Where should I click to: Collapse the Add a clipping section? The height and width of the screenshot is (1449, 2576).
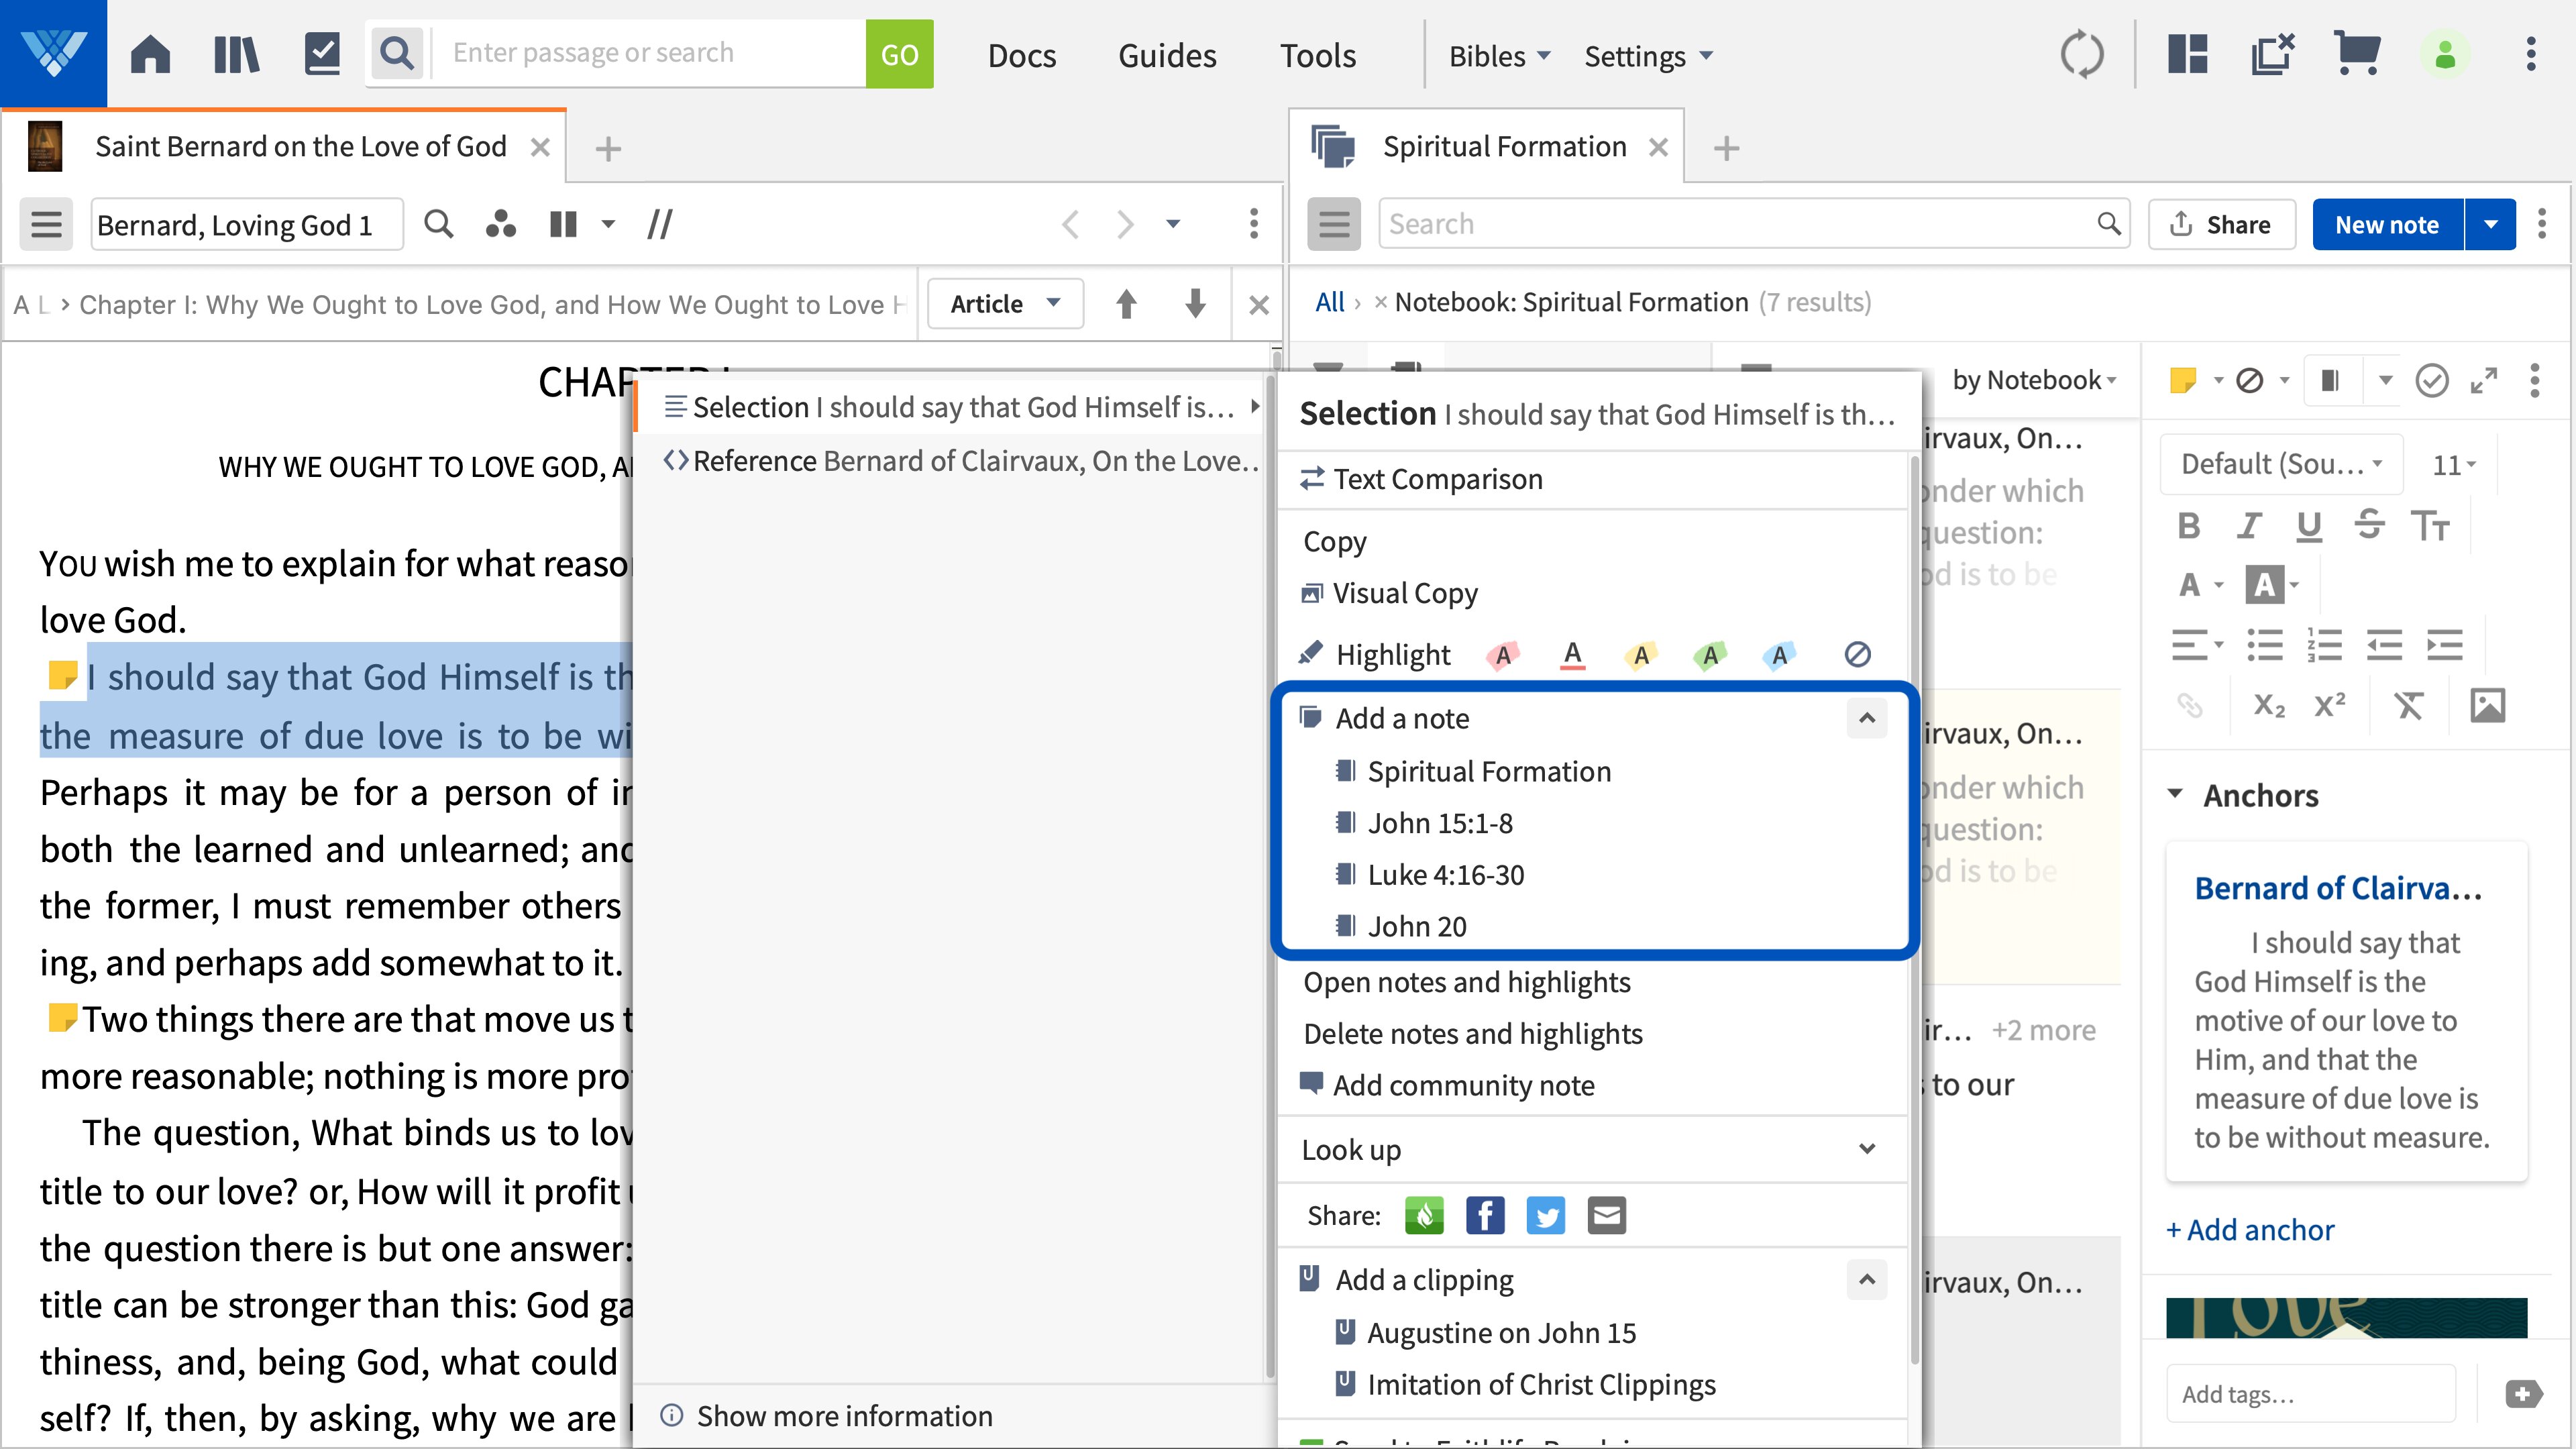point(1866,1280)
